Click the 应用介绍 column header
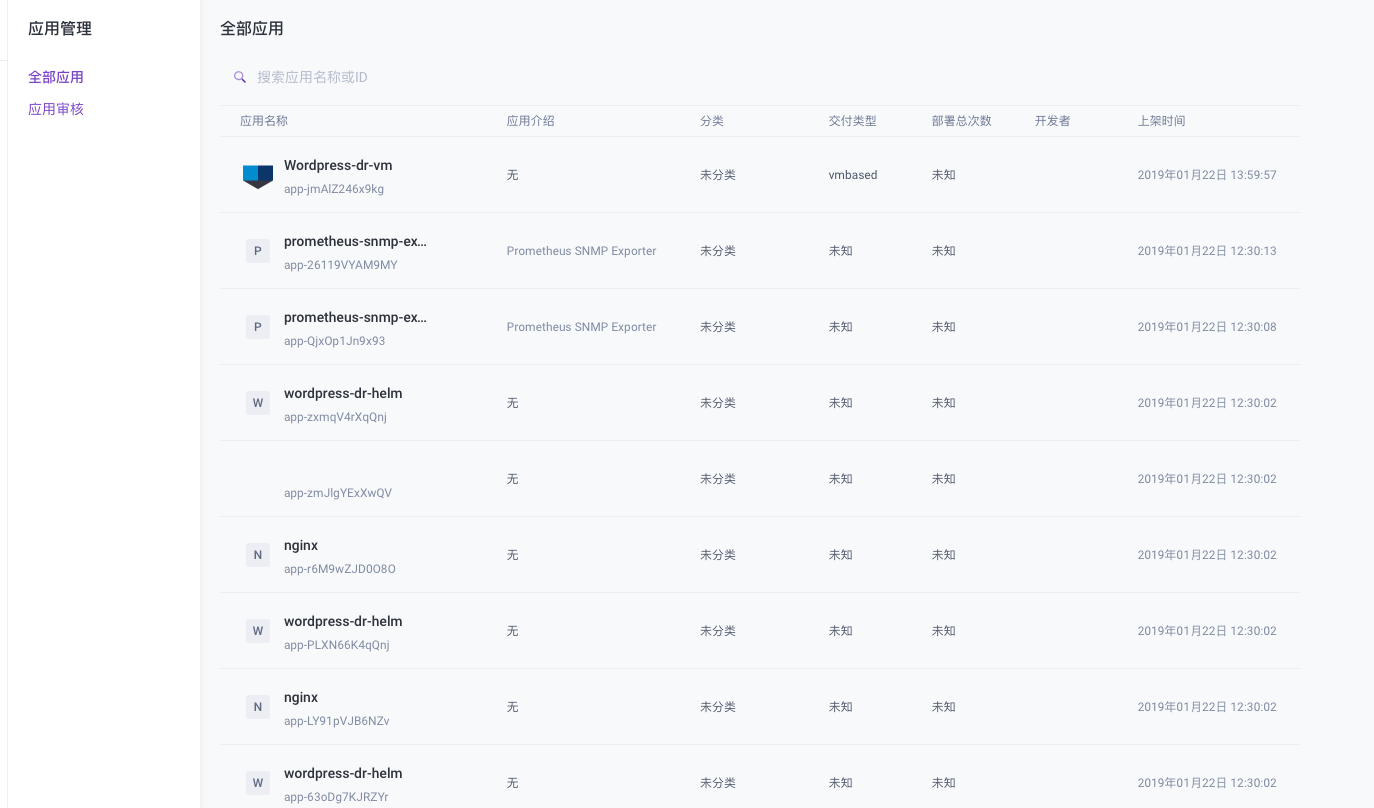The image size is (1374, 808). (531, 121)
